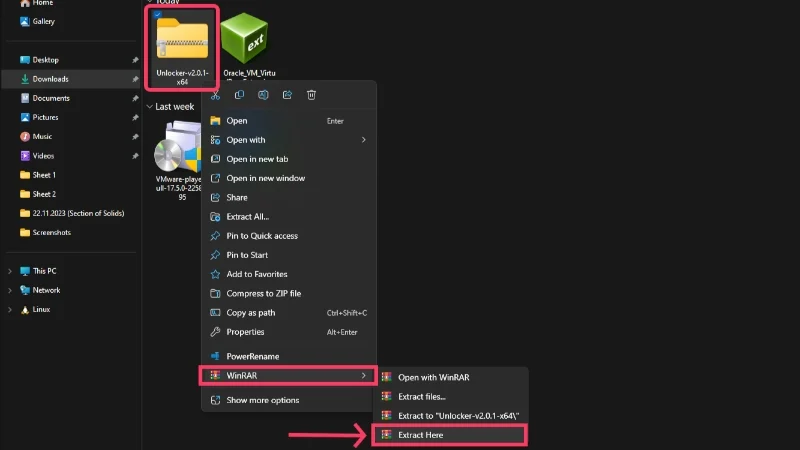Select Compress to ZIP file menu entry
800x450 pixels.
click(263, 293)
